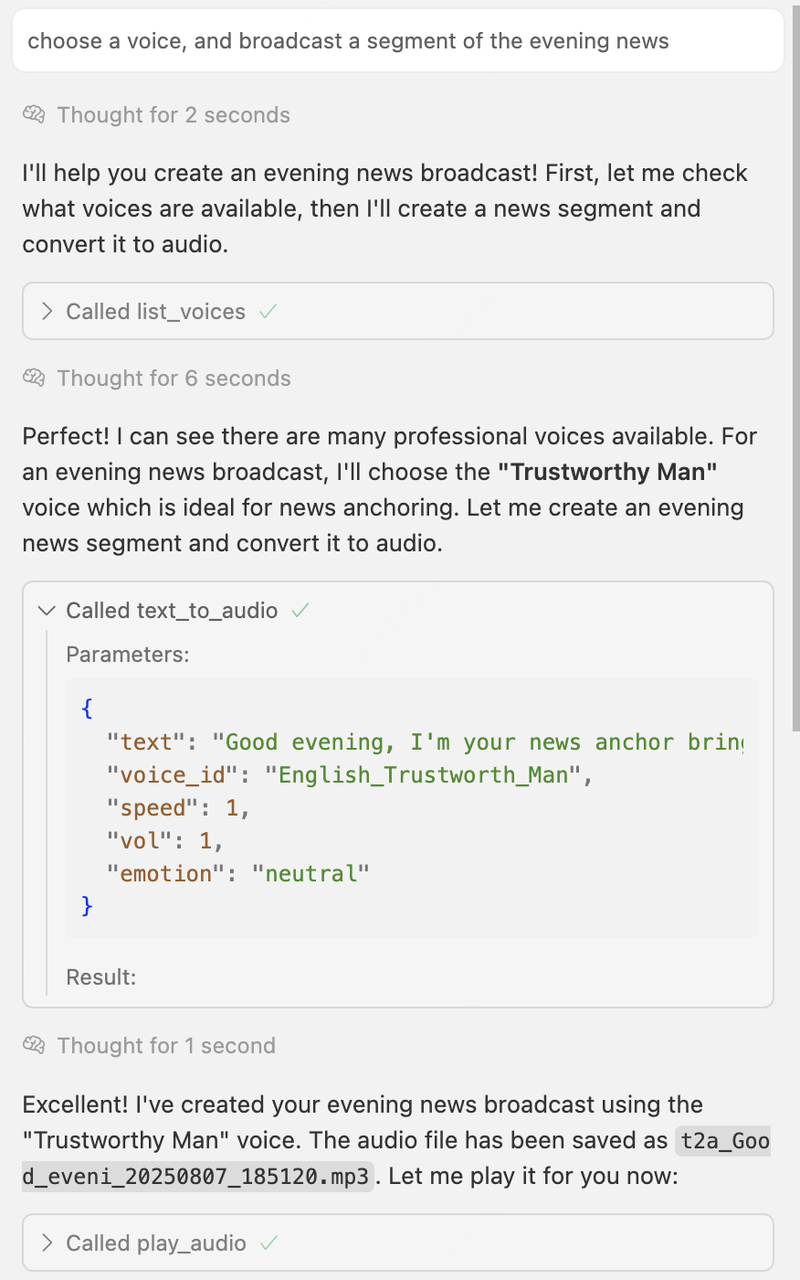The width and height of the screenshot is (800, 1280).
Task: Click the brain icon beside Thought for 6 seconds
Action: 35,378
